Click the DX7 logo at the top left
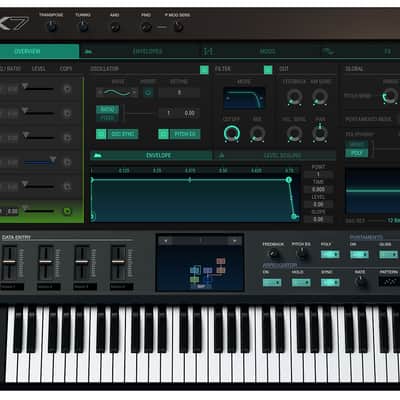Image resolution: width=400 pixels, height=400 pixels. (14, 24)
